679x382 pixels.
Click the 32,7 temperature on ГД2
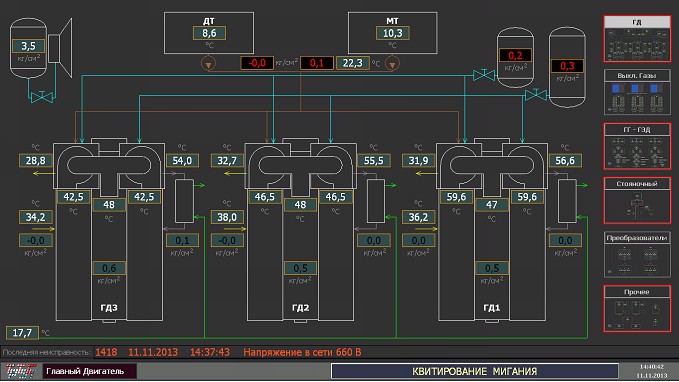227,161
